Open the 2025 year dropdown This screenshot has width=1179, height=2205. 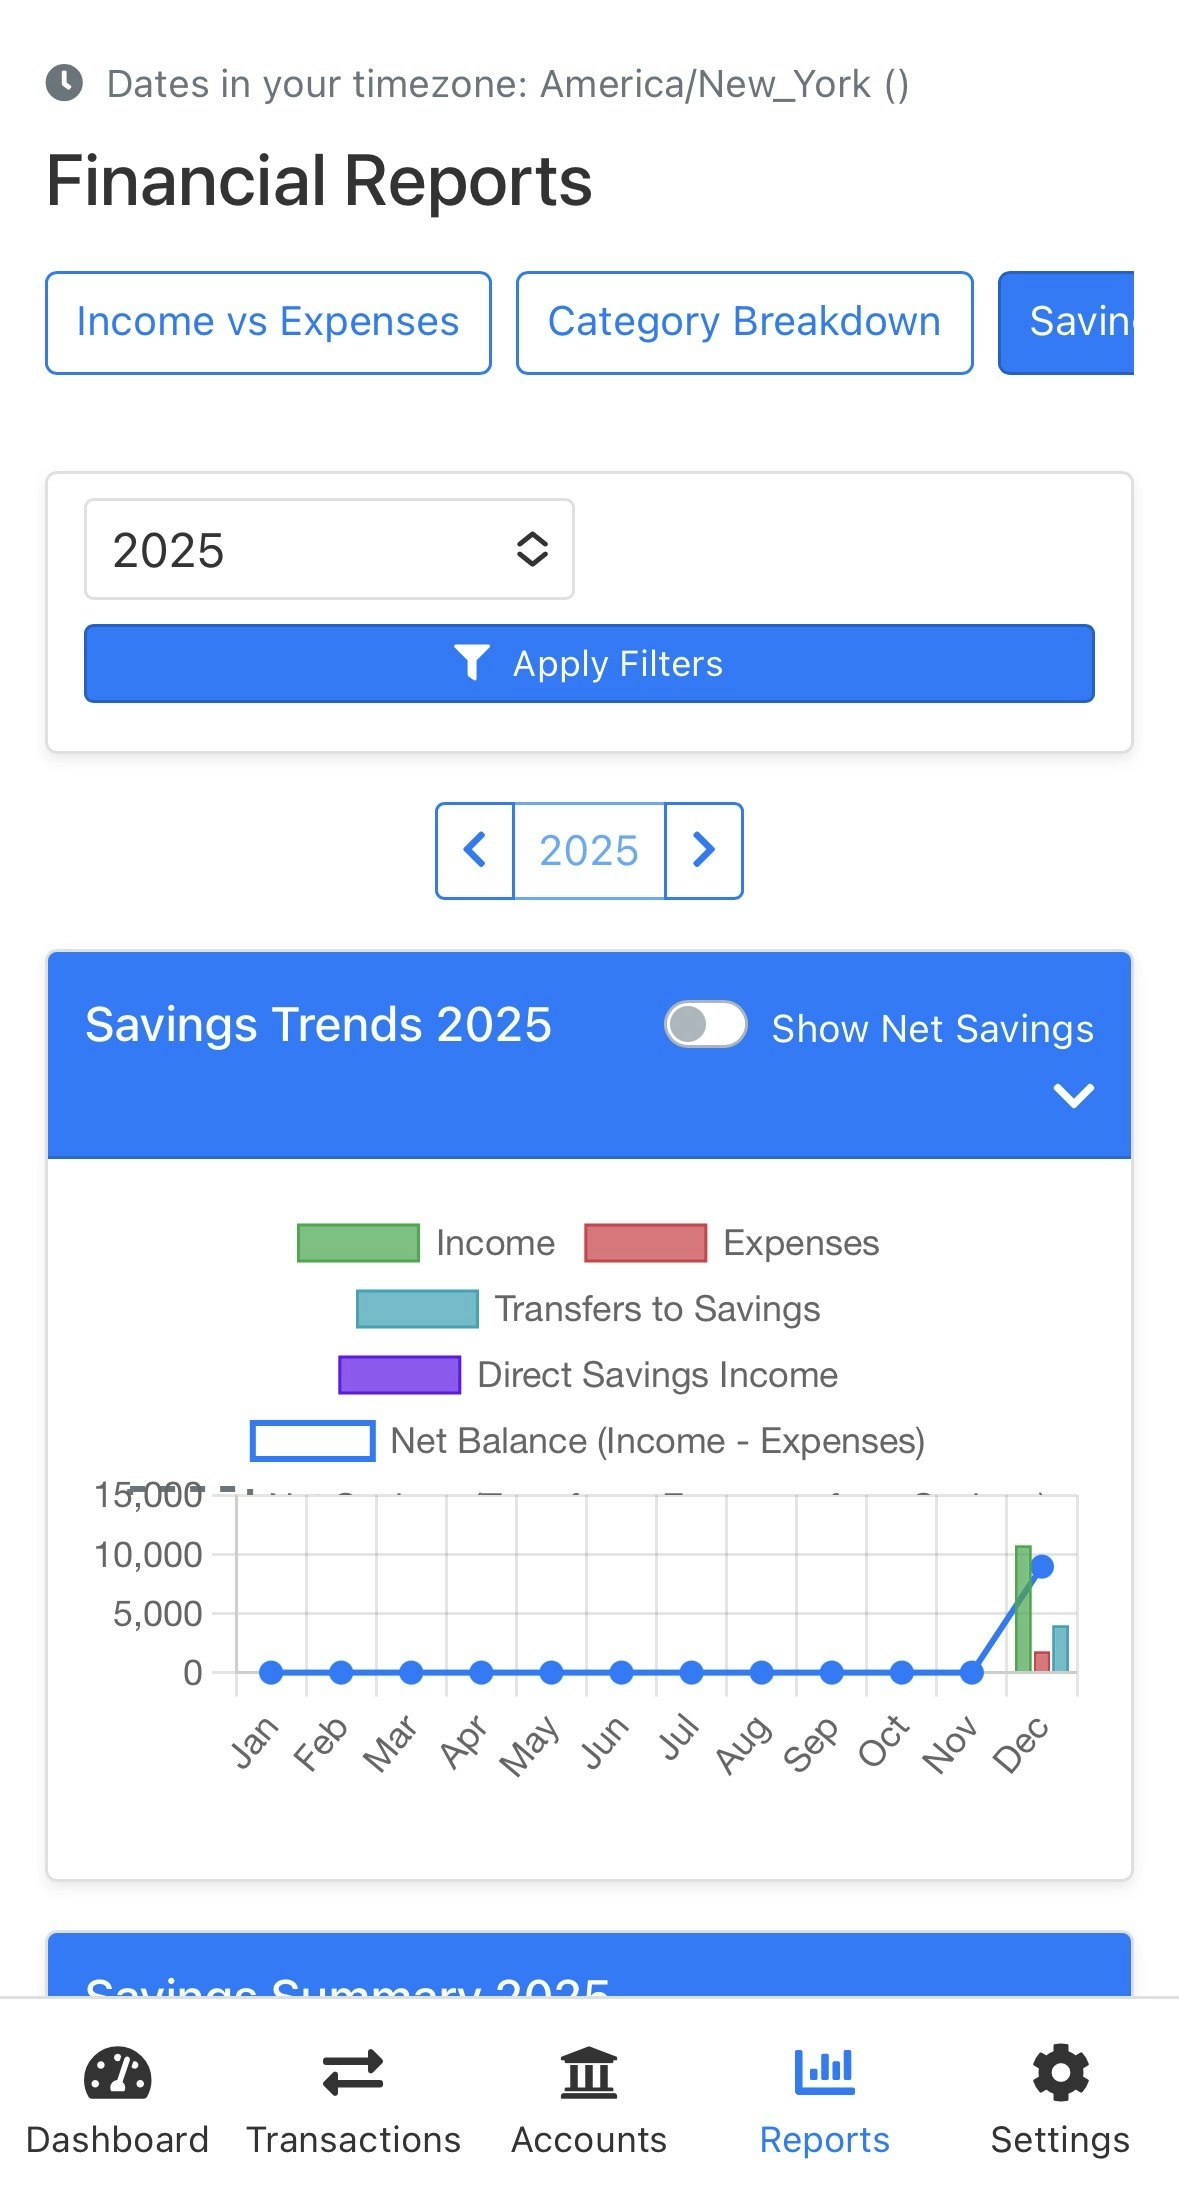(329, 549)
